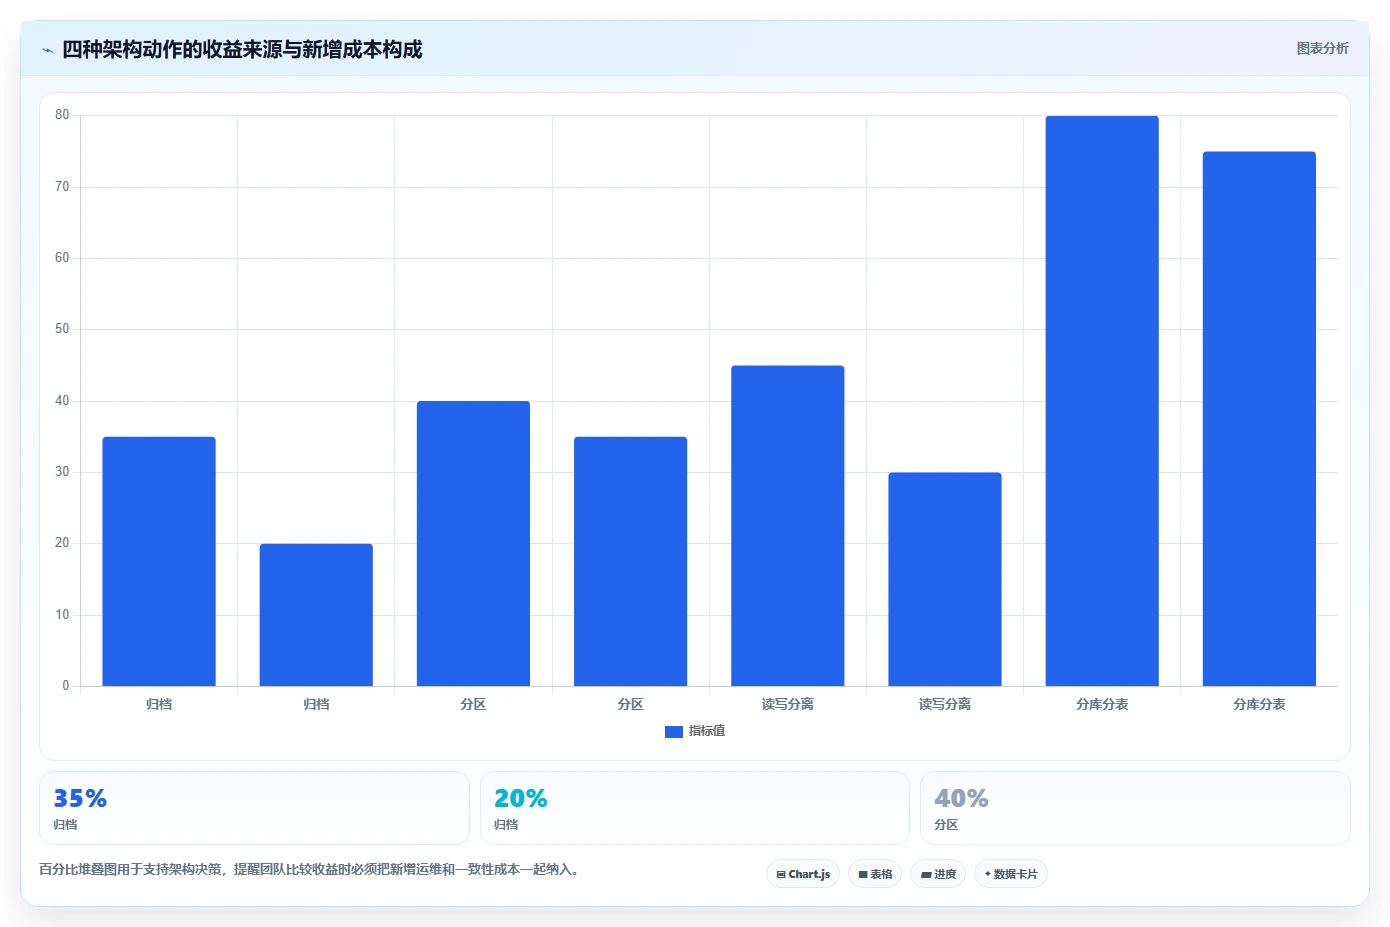This screenshot has height=927, width=1390.
Task: Click the 35% 归档 stat card
Action: tap(254, 808)
